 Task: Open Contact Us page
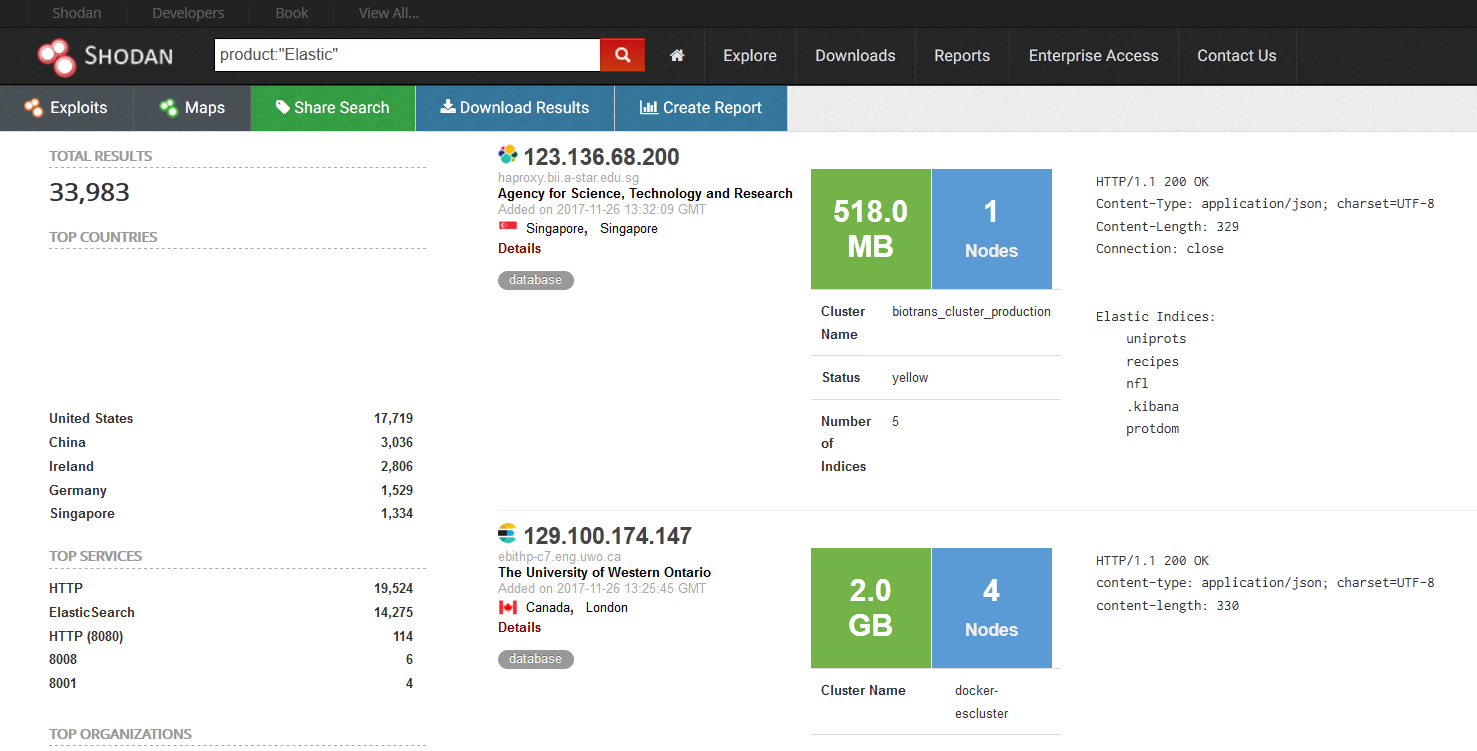[1237, 56]
